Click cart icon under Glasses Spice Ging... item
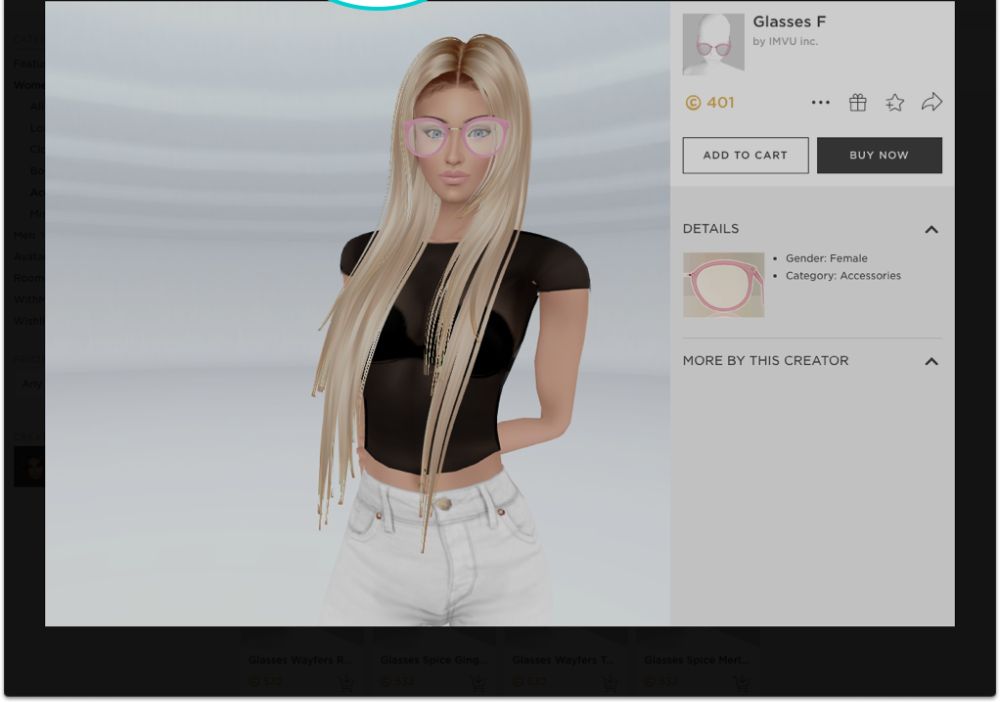 (477, 683)
